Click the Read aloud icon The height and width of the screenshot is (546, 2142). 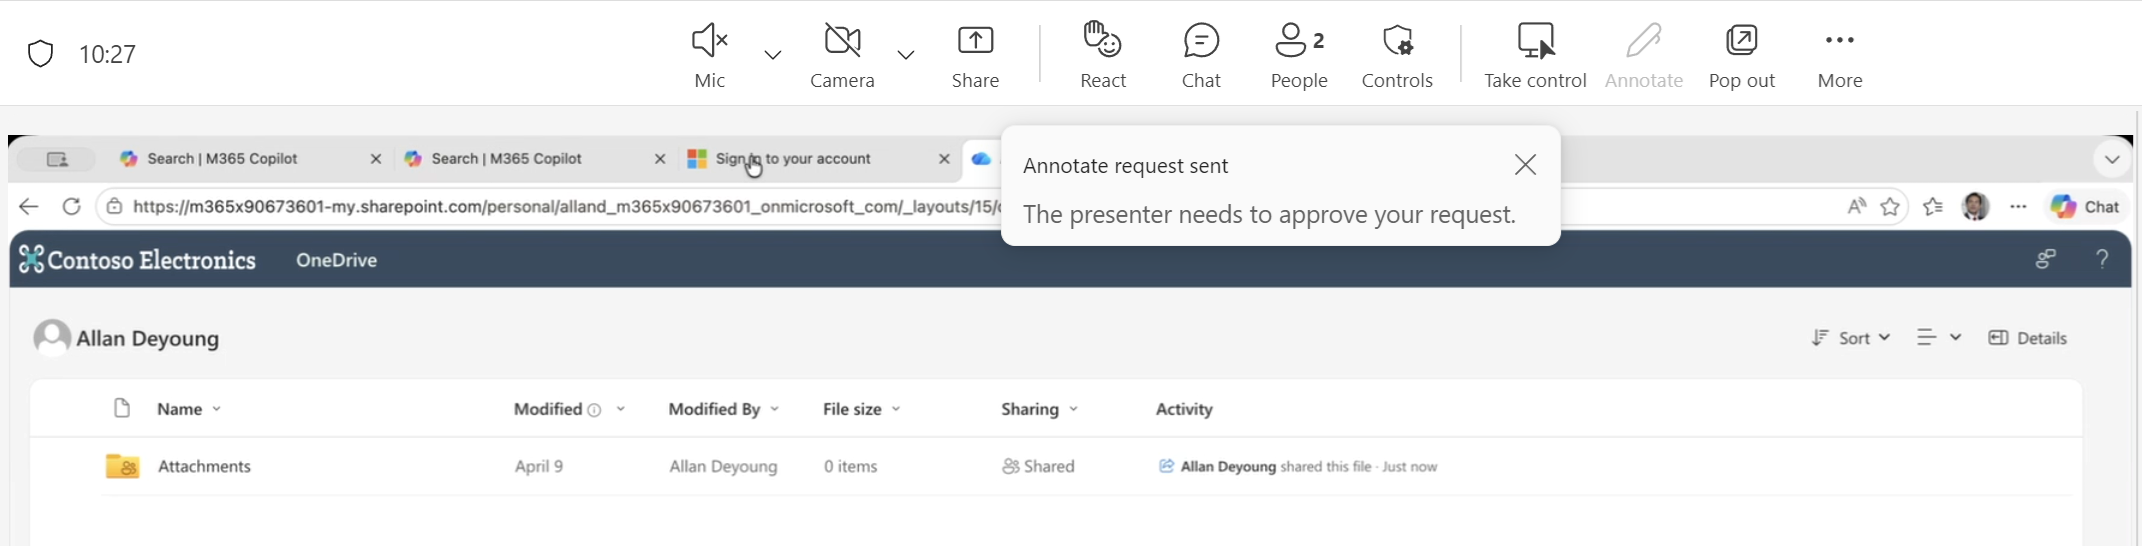pyautogui.click(x=1856, y=207)
